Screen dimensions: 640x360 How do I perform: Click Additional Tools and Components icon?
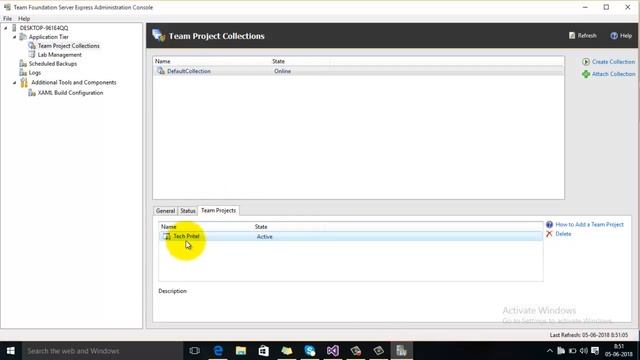pyautogui.click(x=24, y=83)
